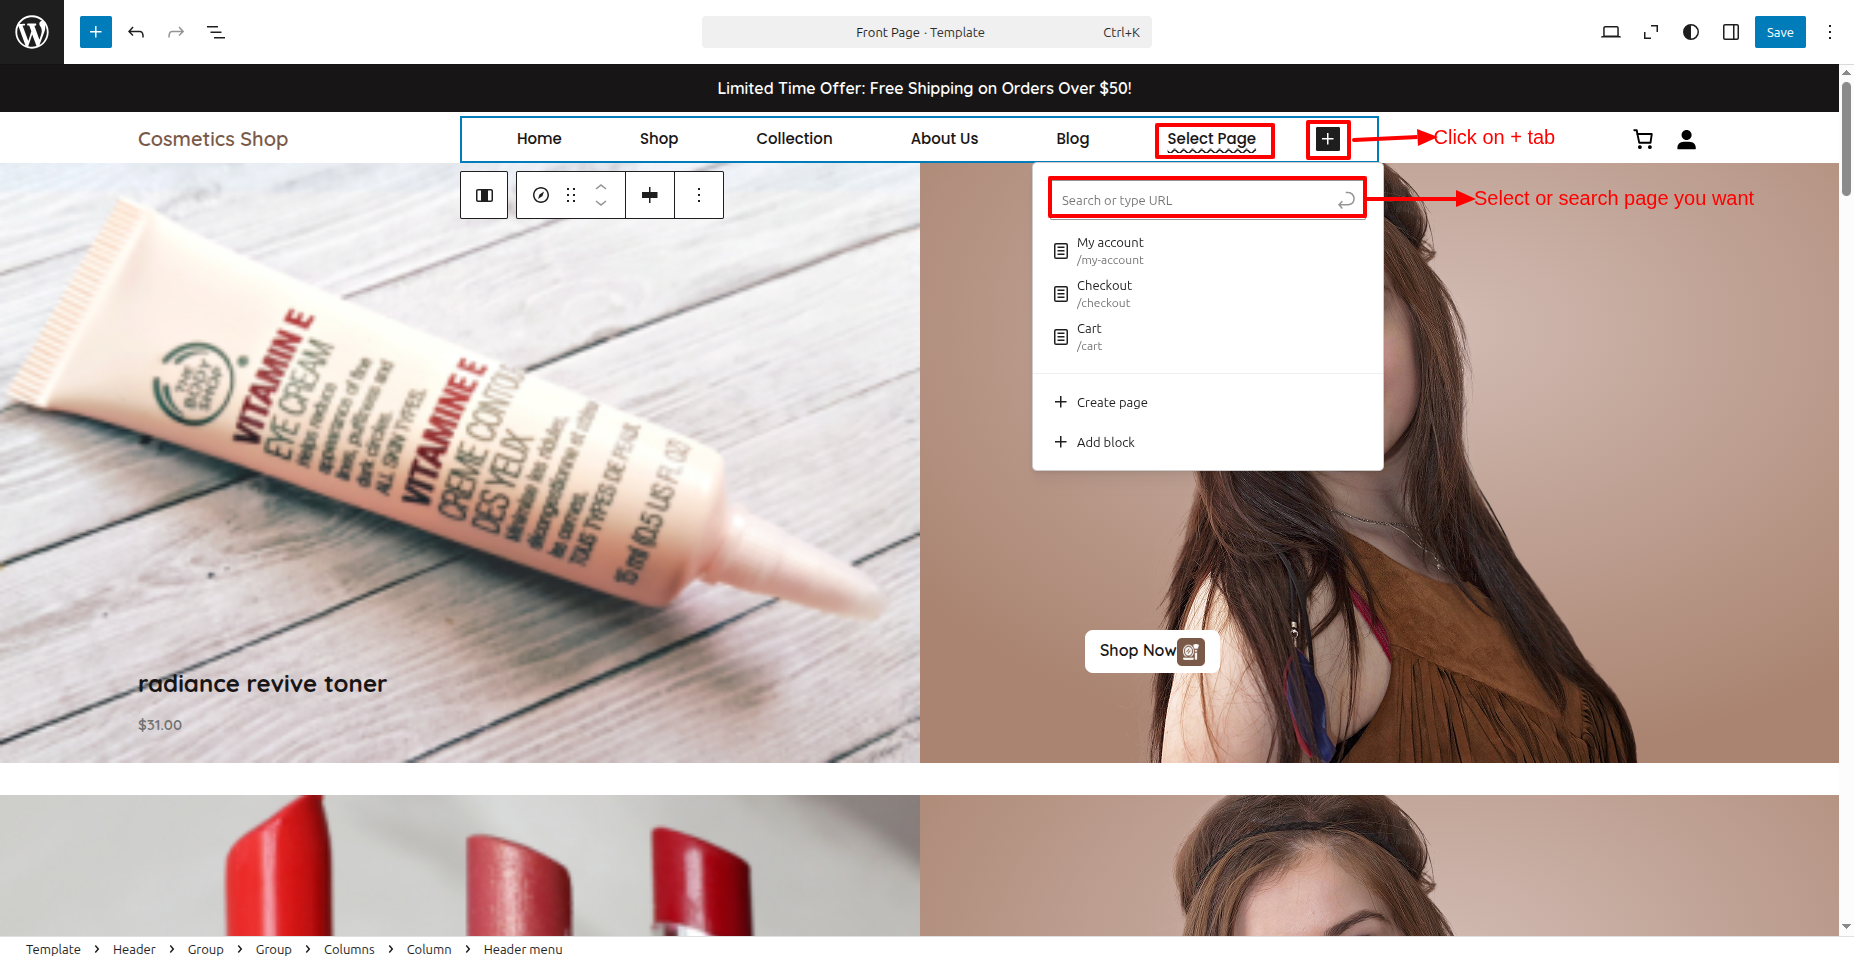
Task: Open the Styles half-circle icon
Action: coord(1691,32)
